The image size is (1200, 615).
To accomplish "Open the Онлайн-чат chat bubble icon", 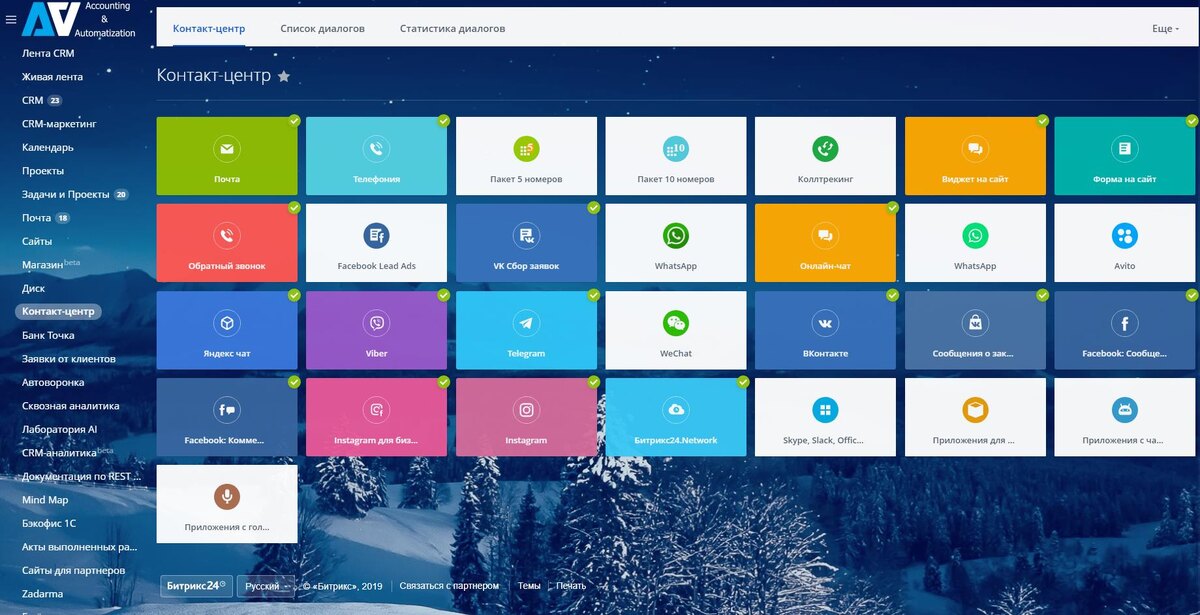I will (x=825, y=236).
